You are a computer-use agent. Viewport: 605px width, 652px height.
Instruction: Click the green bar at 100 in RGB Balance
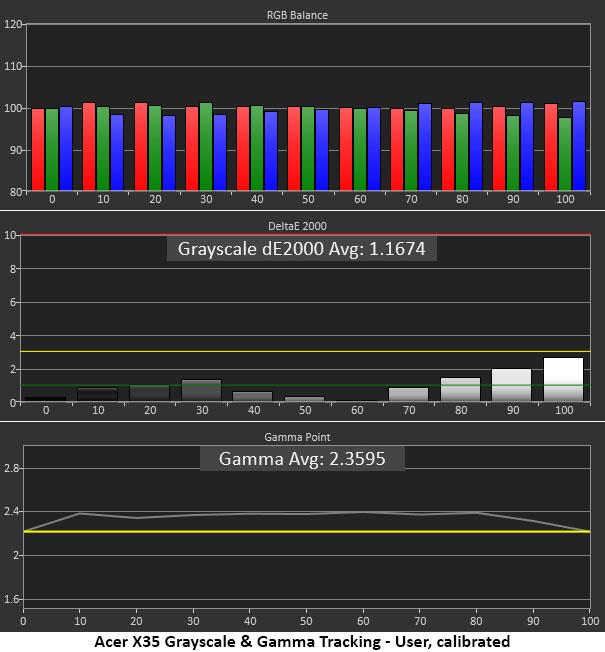tap(565, 154)
